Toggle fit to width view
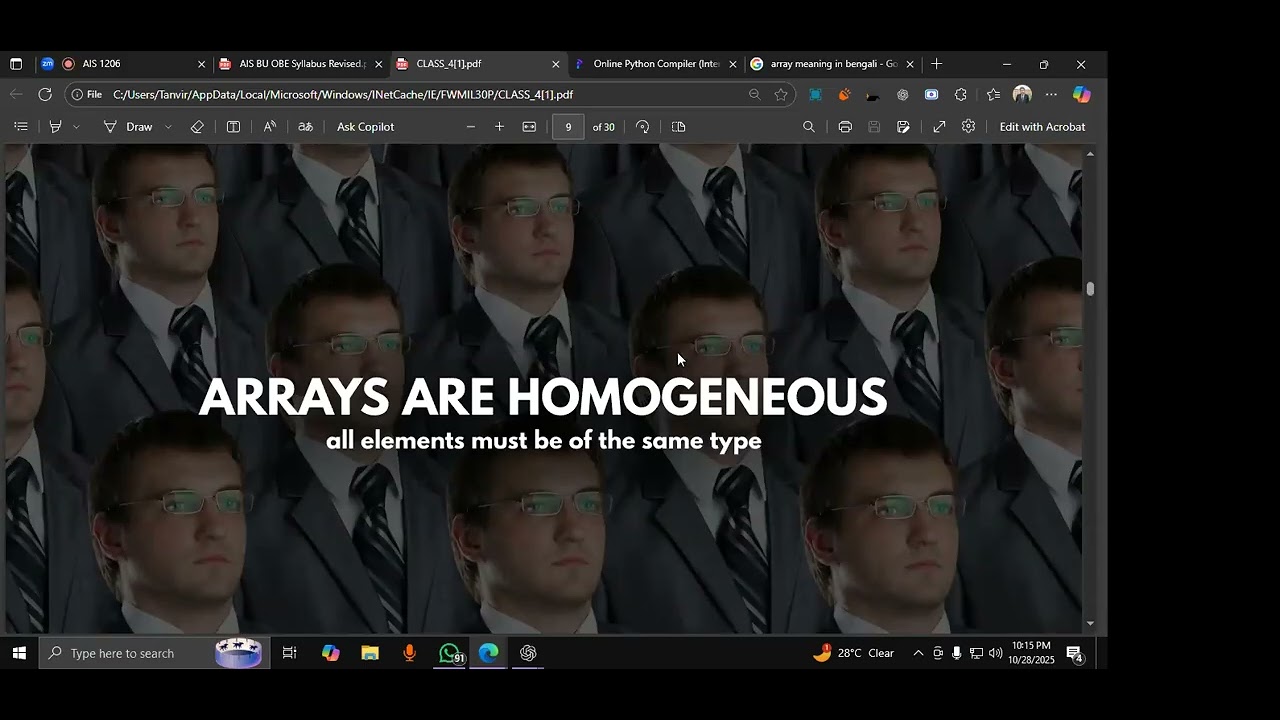The height and width of the screenshot is (720, 1280). click(x=529, y=127)
